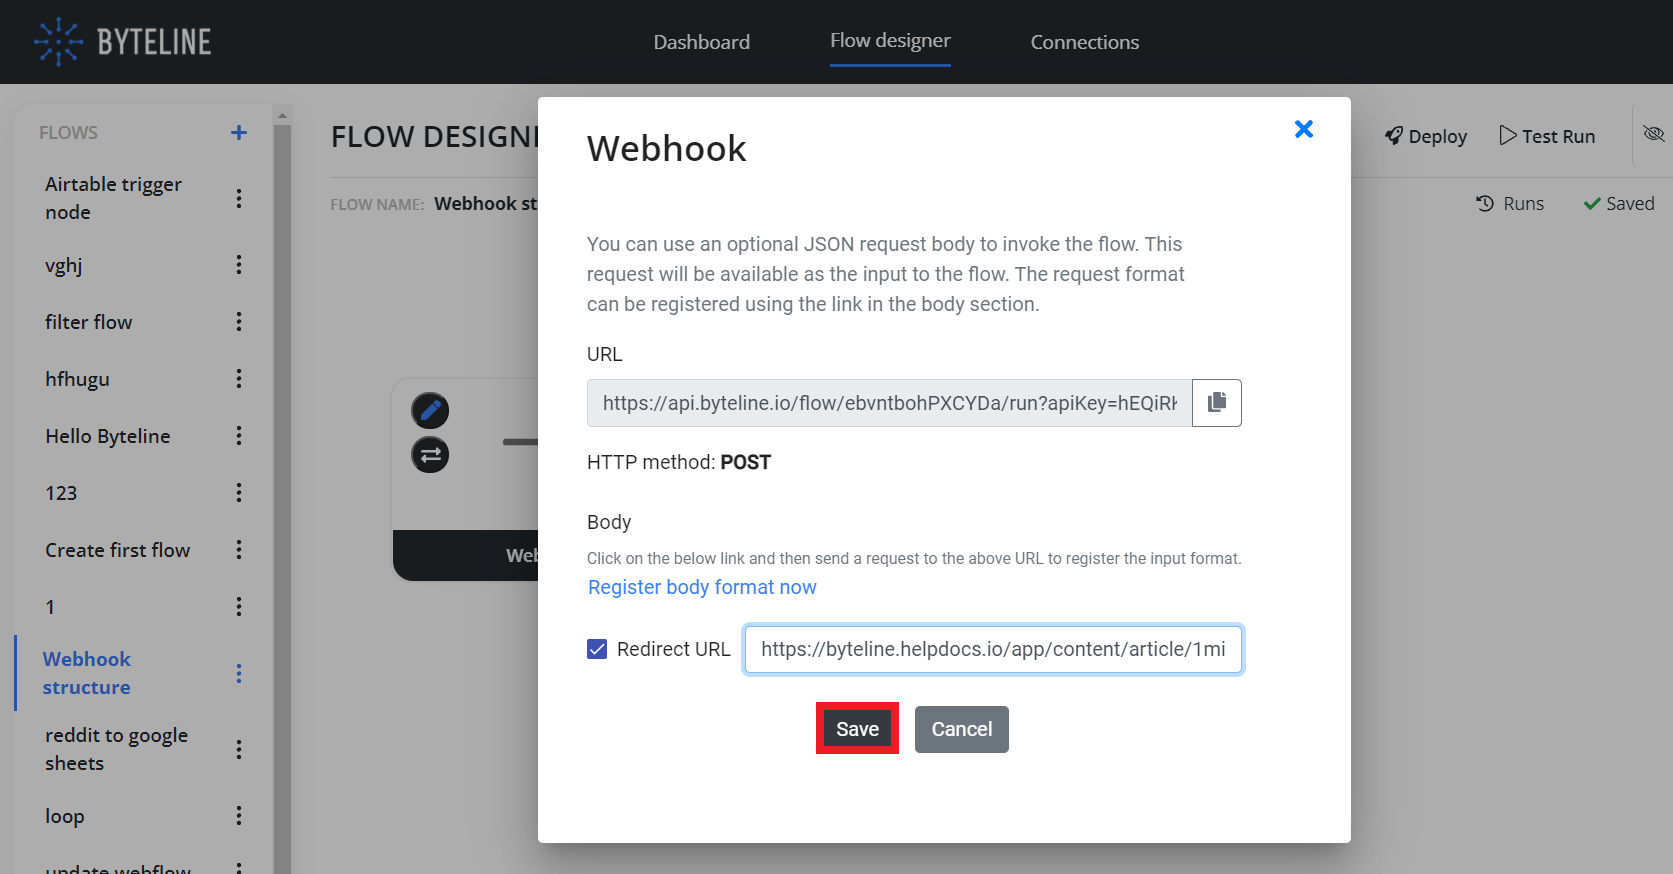Image resolution: width=1673 pixels, height=874 pixels.
Task: Save the webhook settings
Action: coord(857,729)
